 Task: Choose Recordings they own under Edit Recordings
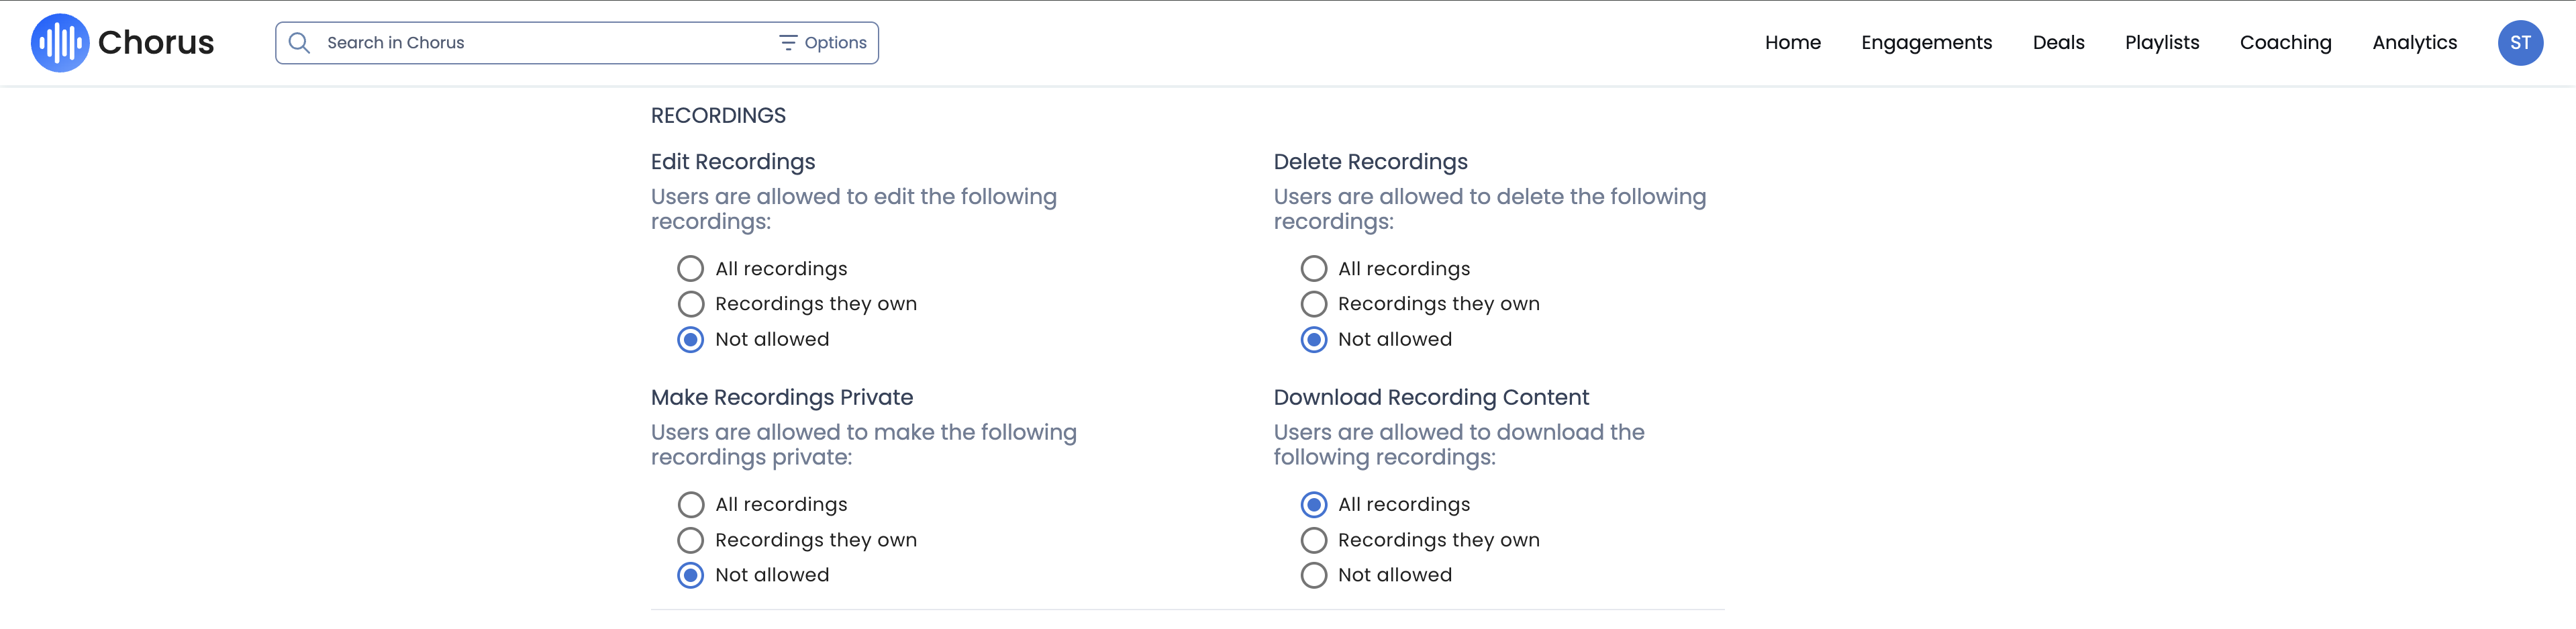tap(690, 303)
